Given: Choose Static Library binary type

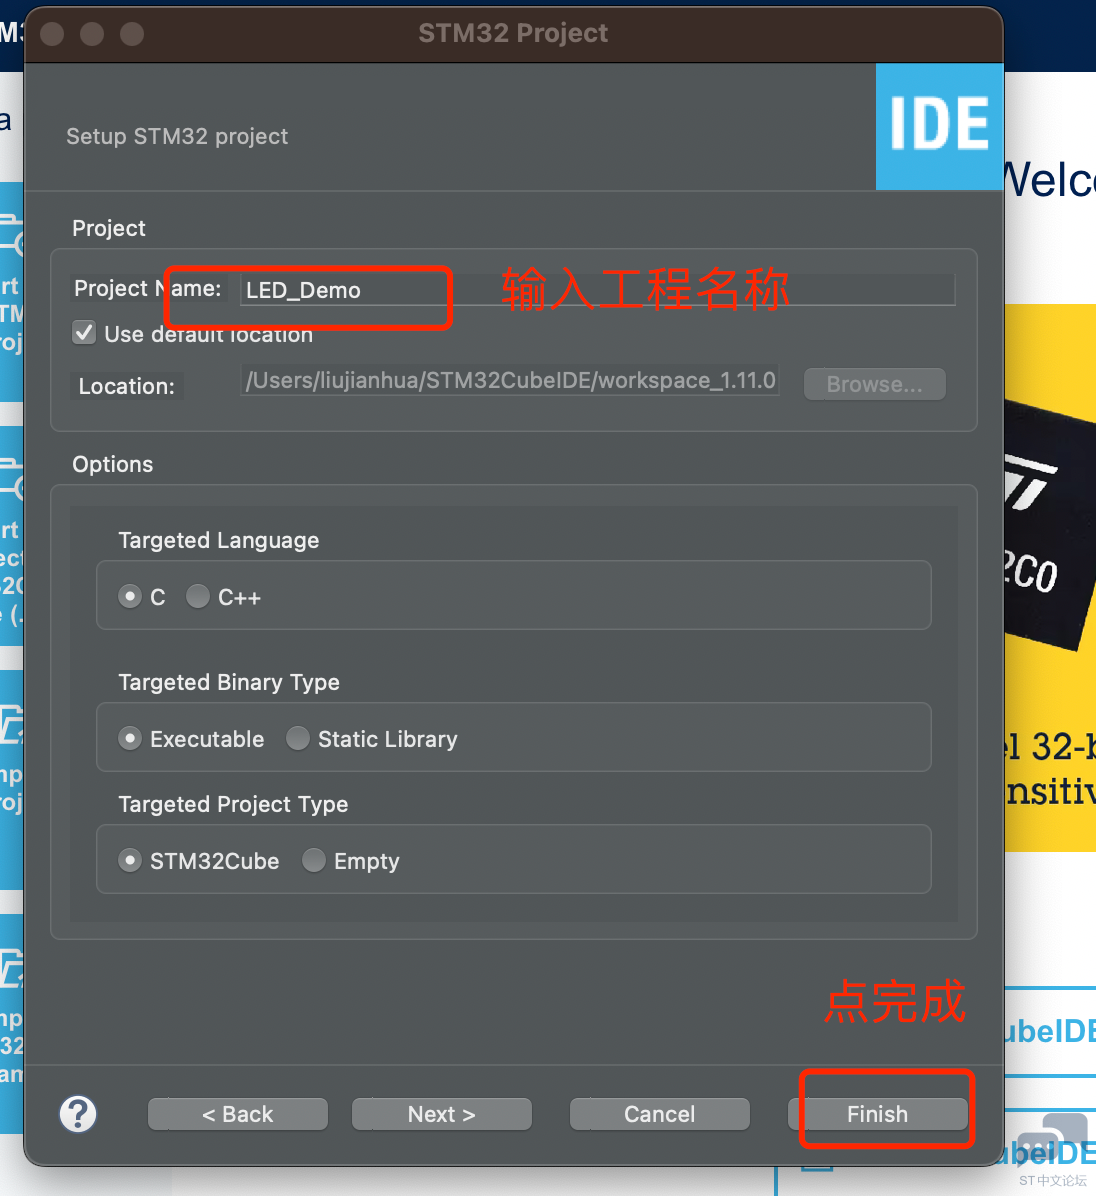Looking at the screenshot, I should pyautogui.click(x=297, y=738).
